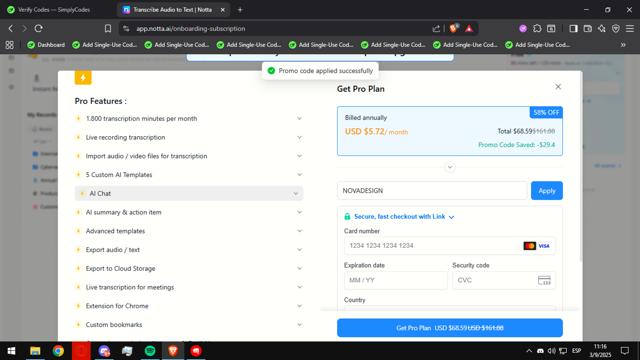Open the Leo AI star icon
Image resolution: width=640 pixels, height=360 pixels.
[x=602, y=29]
